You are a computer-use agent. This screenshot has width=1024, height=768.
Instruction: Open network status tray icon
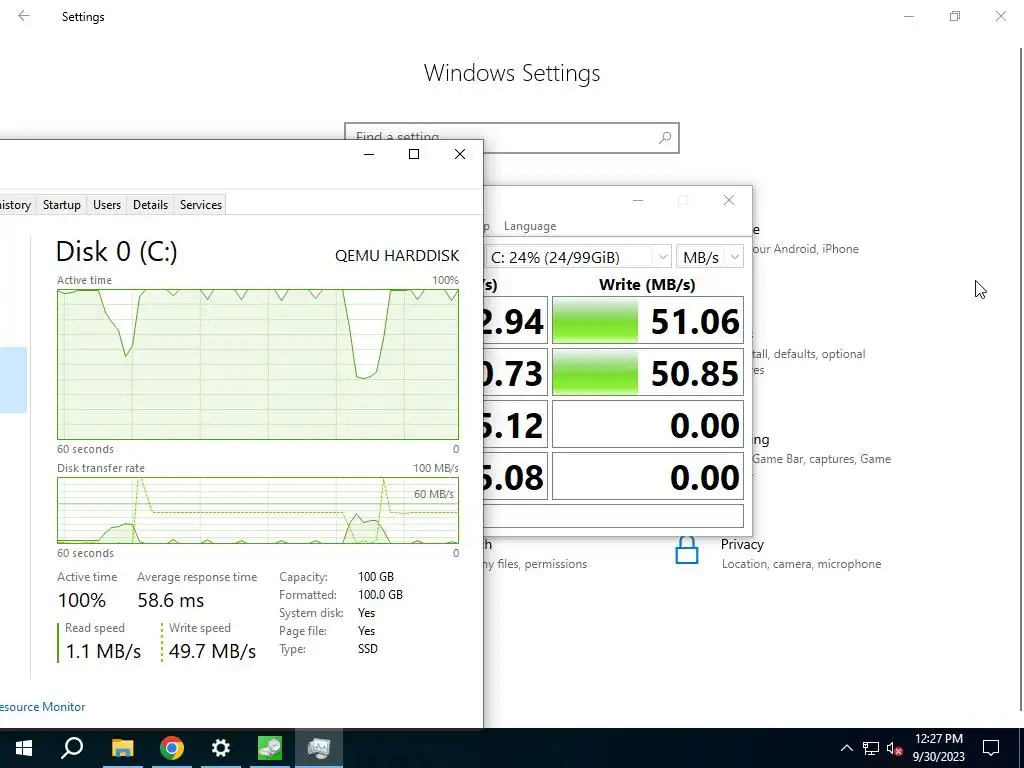871,748
